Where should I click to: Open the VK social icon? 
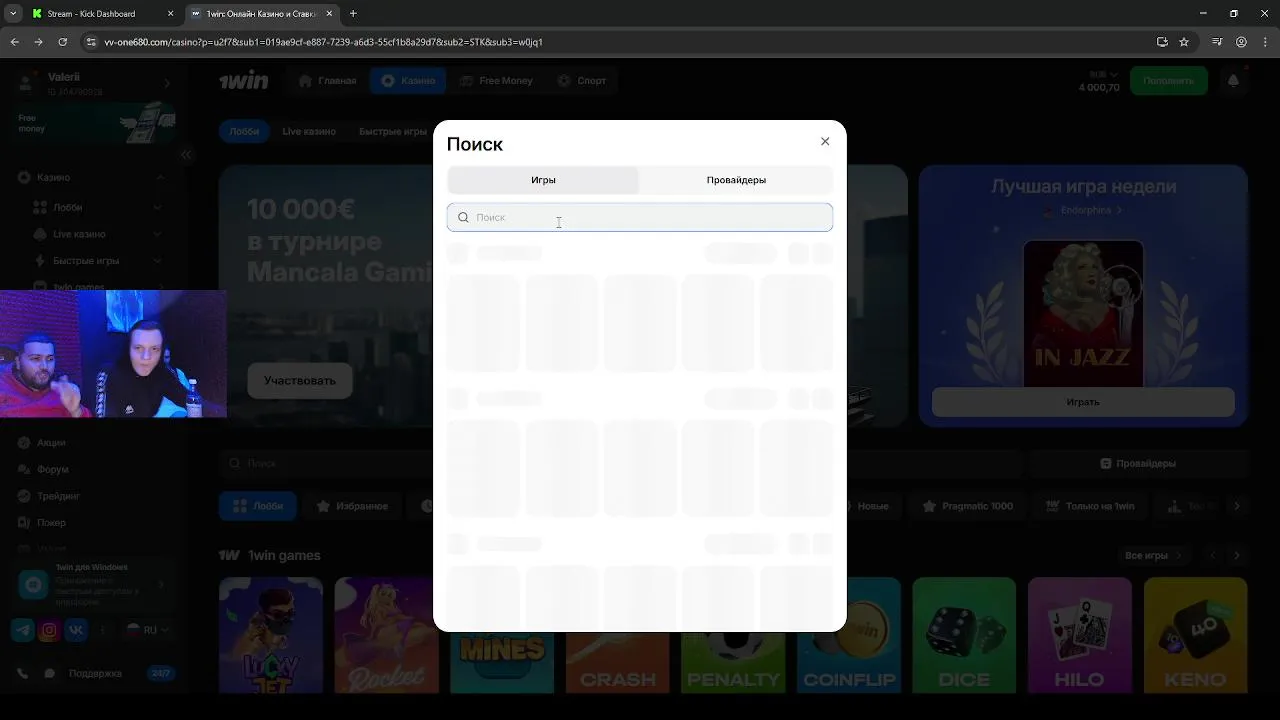click(x=76, y=630)
